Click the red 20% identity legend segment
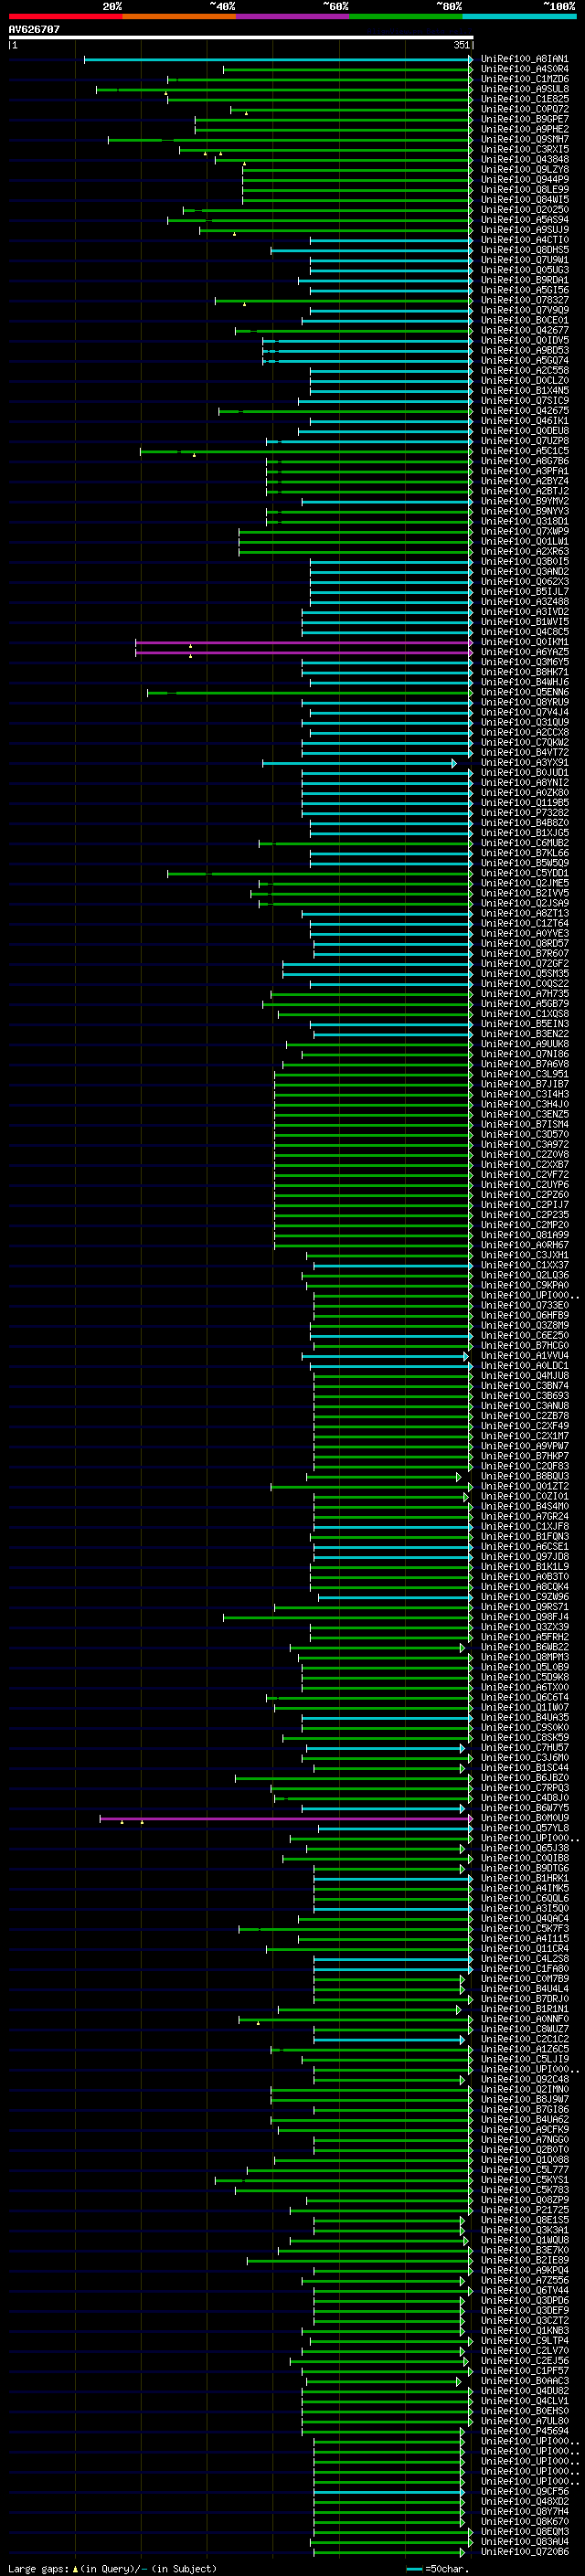This screenshot has width=585, height=2576. [65, 16]
